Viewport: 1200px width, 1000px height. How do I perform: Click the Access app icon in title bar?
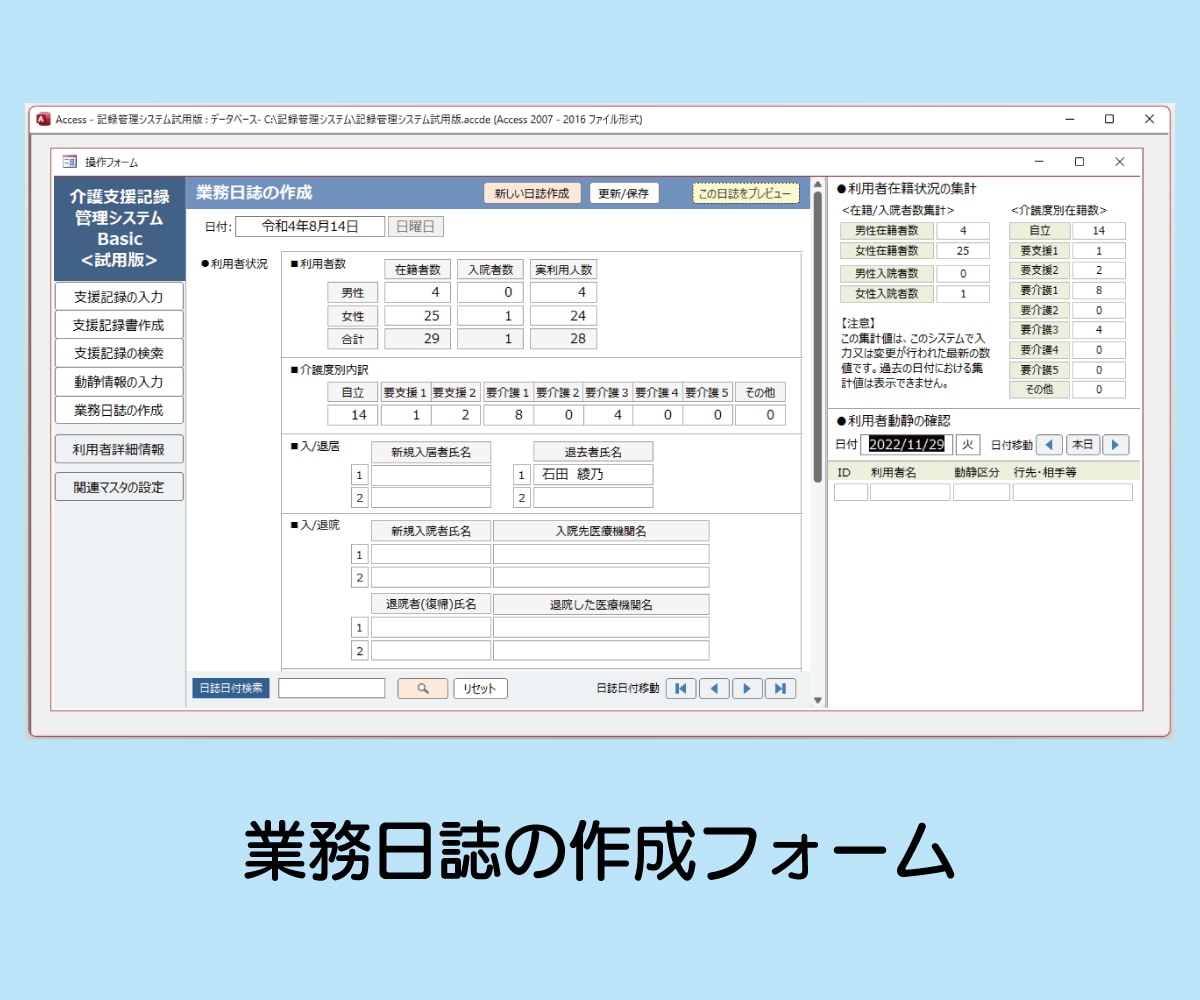click(x=43, y=119)
